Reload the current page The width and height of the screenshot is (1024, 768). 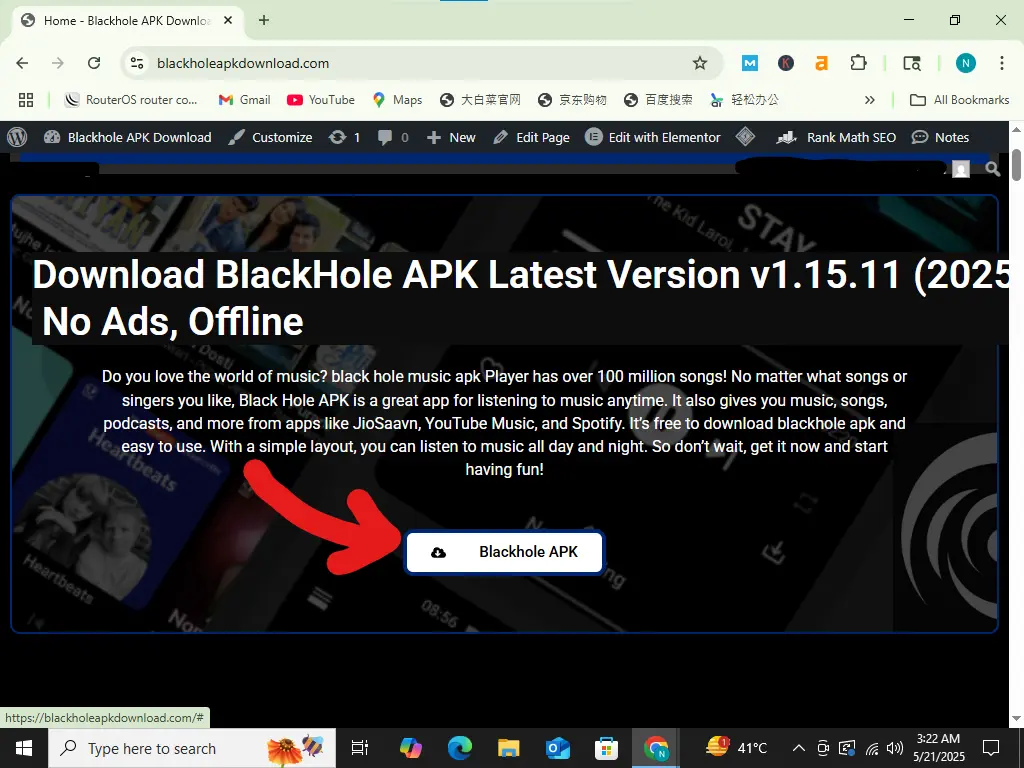pyautogui.click(x=94, y=63)
